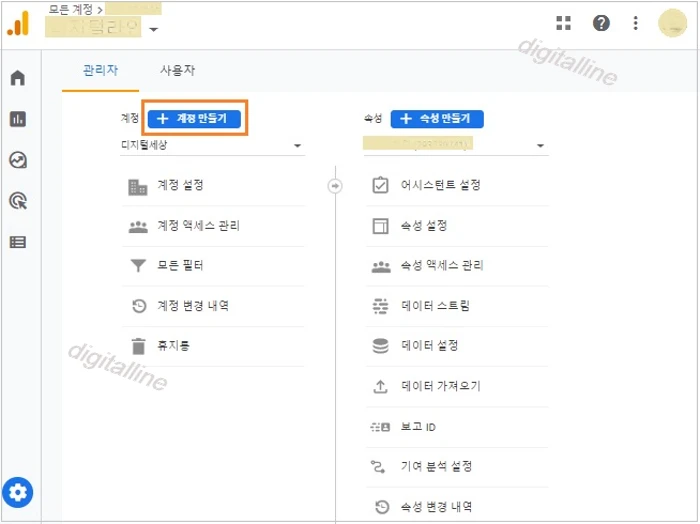This screenshot has height=524, width=700.
Task: Open the 디지털세상 account dropdown
Action: click(x=212, y=146)
